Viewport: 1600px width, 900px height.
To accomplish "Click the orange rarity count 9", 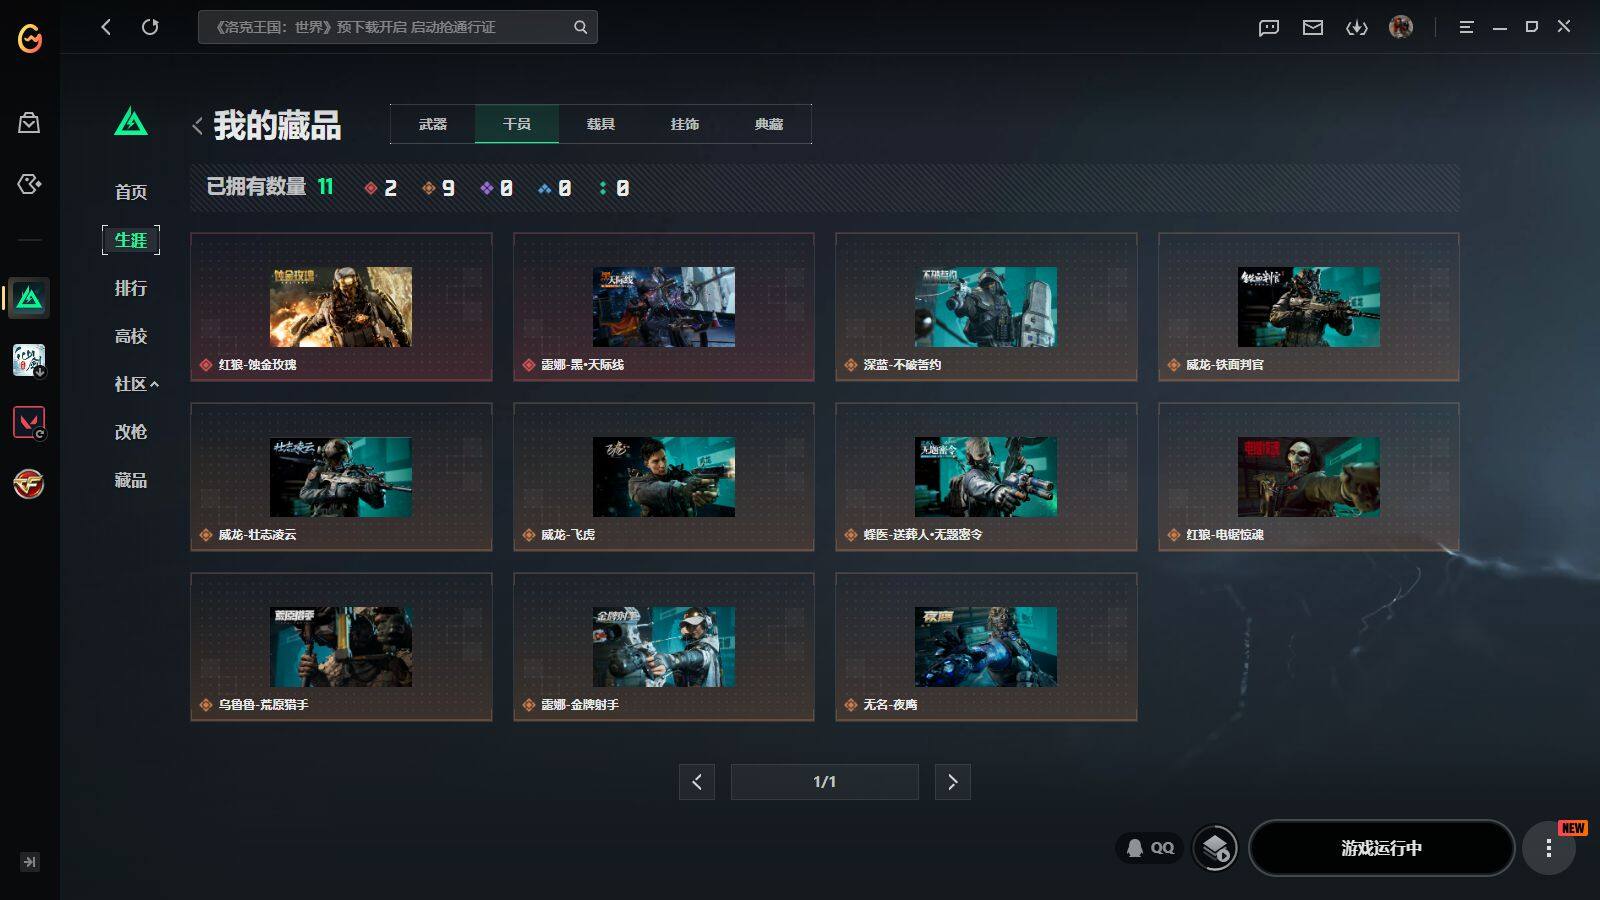I will pos(439,188).
